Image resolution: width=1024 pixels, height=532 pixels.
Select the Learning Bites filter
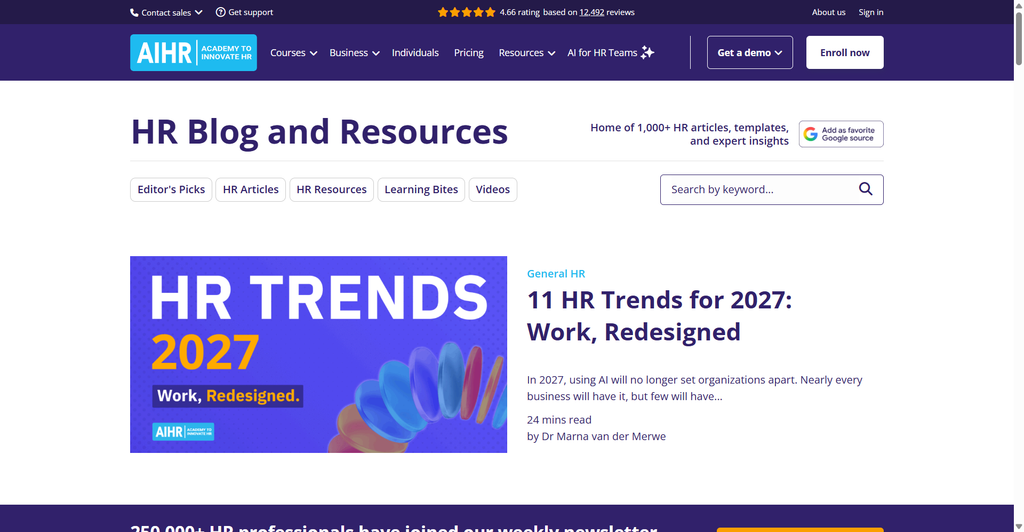coord(421,189)
